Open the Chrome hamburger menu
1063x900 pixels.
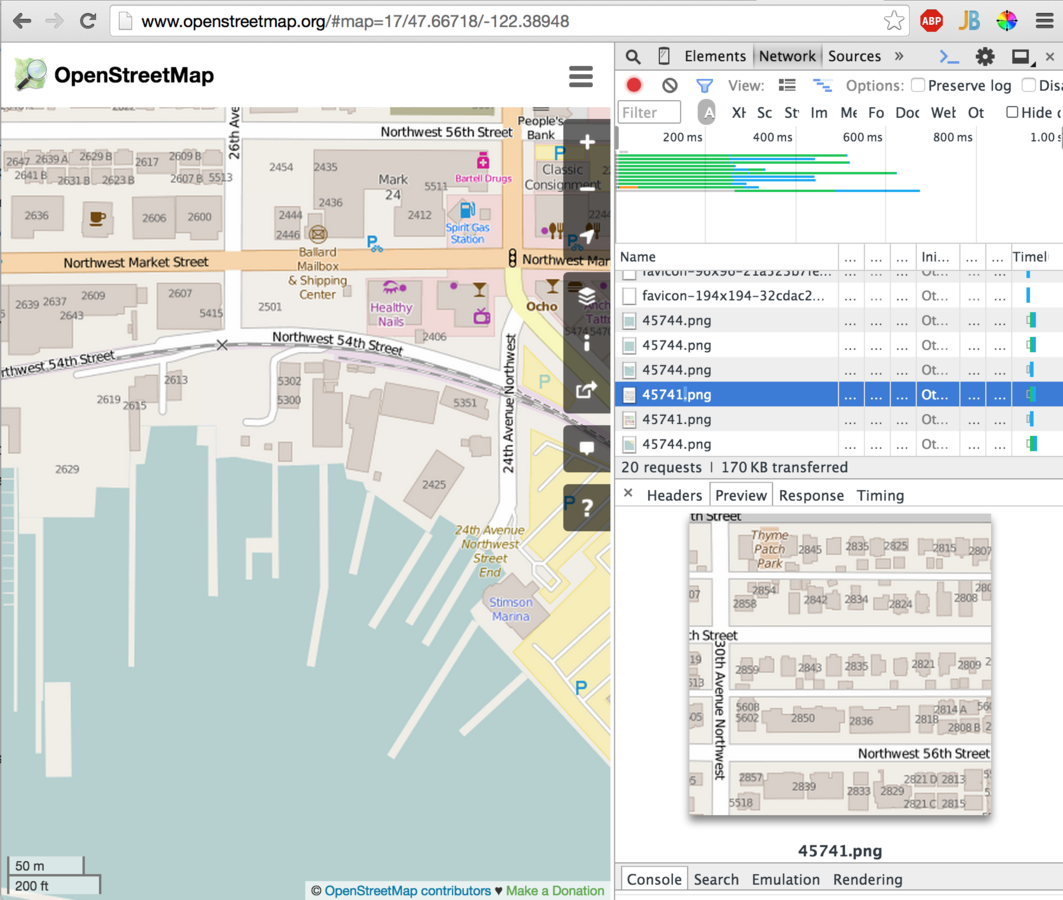point(1045,21)
